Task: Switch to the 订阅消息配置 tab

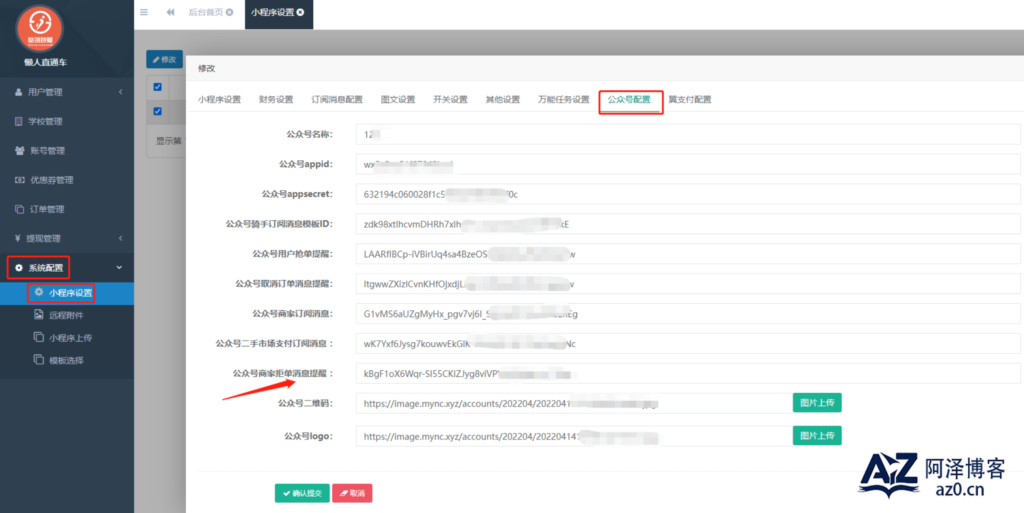Action: 337,100
